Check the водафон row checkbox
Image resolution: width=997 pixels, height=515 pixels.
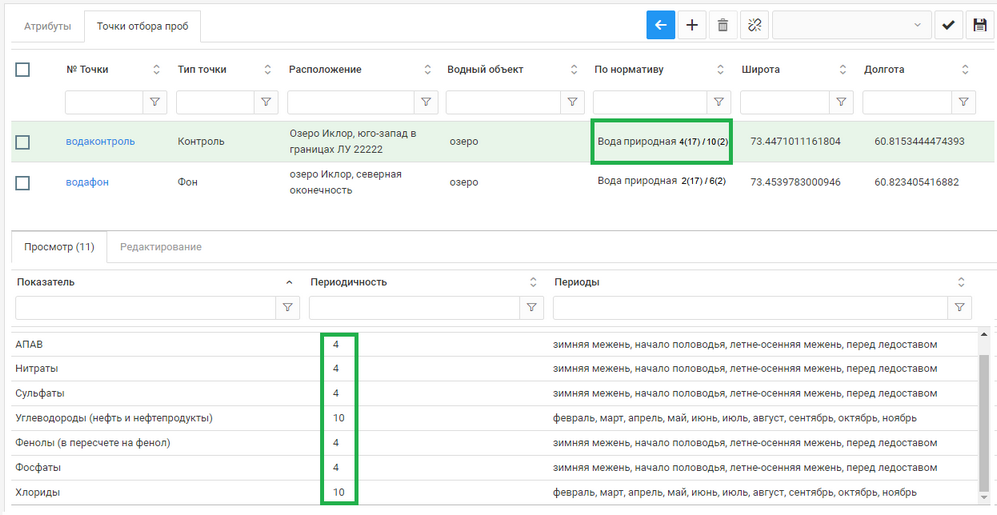click(x=23, y=182)
